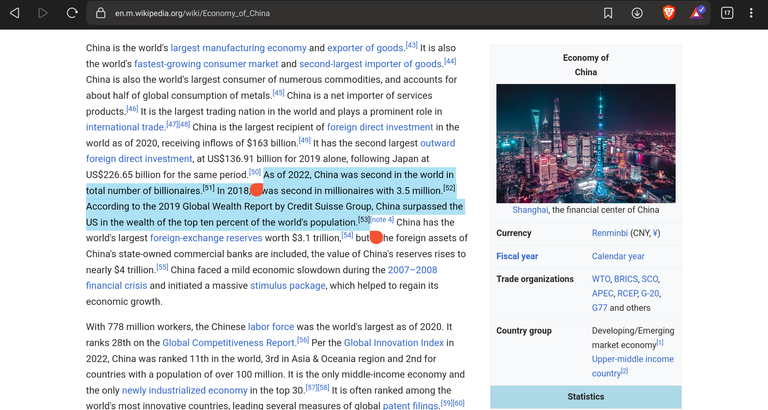Click the Brave Rewards triangle icon
The image size is (768, 410).
[697, 13]
